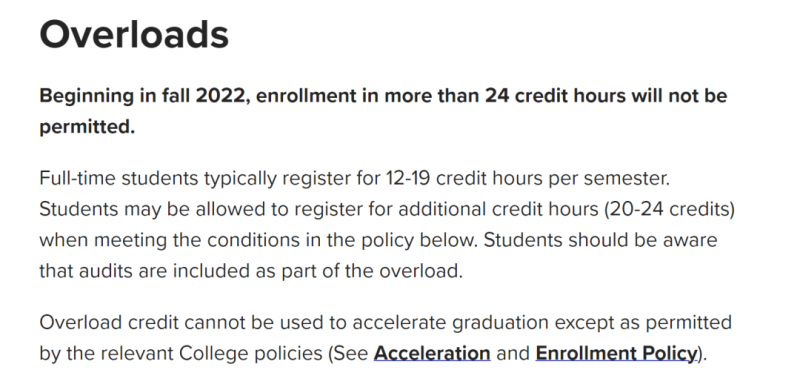The image size is (800, 390).
Task: Open the Acceleration policy link
Action: pos(432,353)
